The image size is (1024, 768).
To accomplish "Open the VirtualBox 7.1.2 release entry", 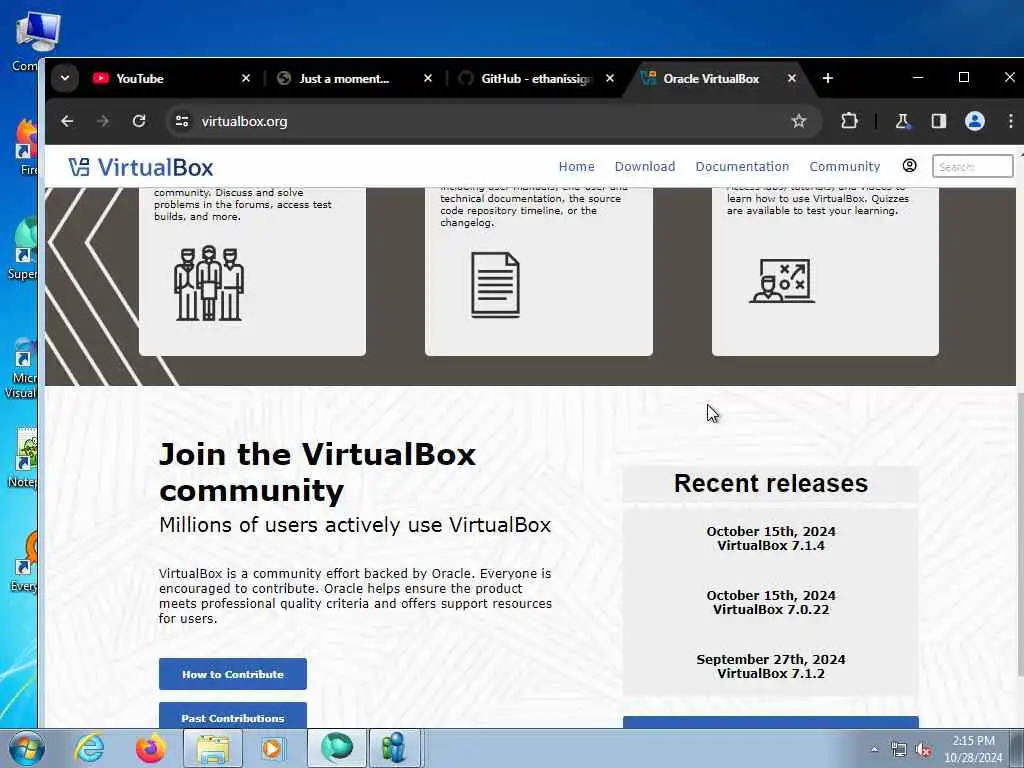I will [x=771, y=667].
